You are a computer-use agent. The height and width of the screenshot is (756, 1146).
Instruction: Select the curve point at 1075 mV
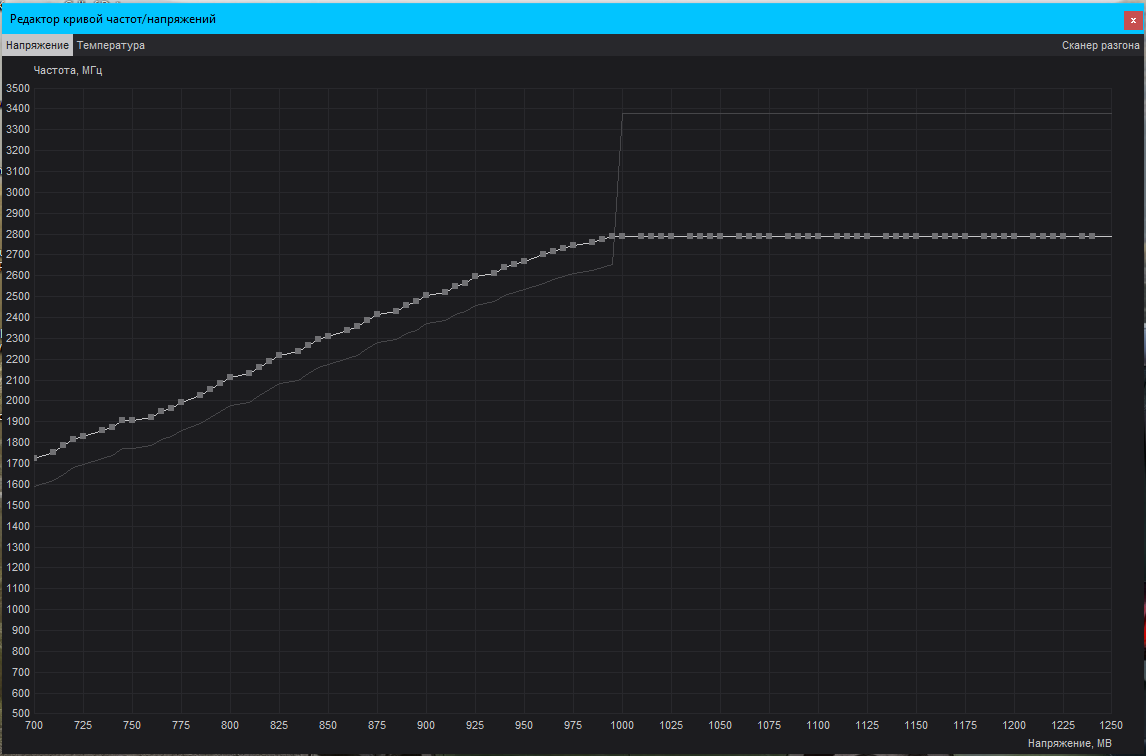[769, 236]
